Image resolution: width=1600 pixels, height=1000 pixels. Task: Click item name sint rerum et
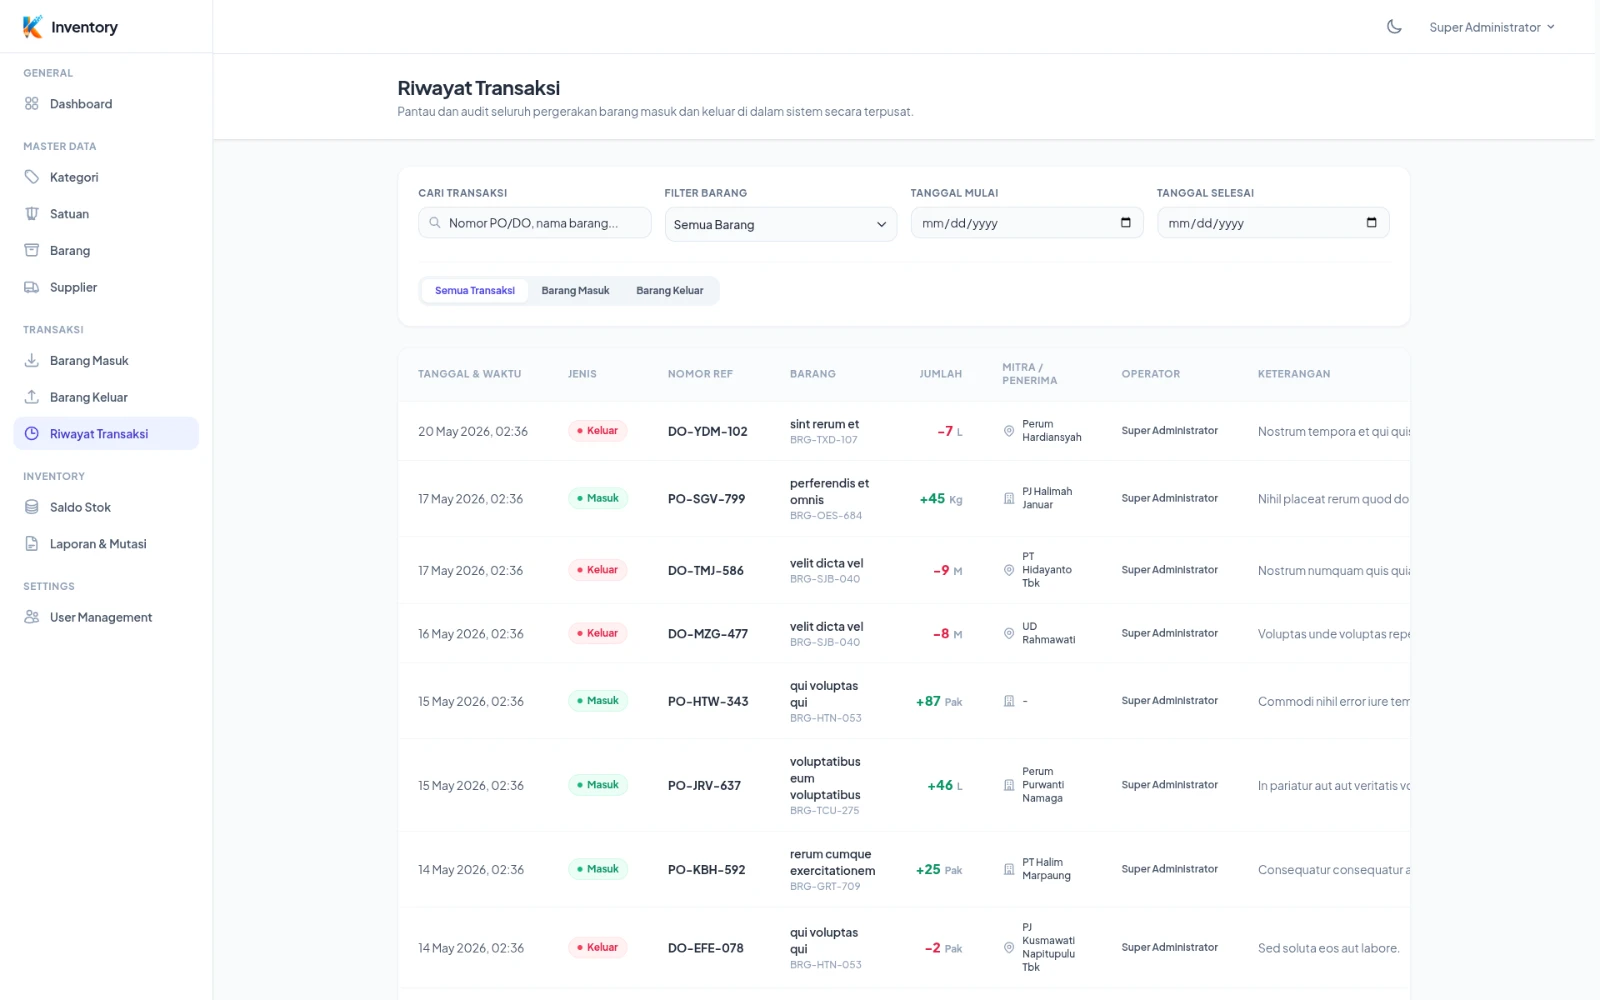pos(825,424)
